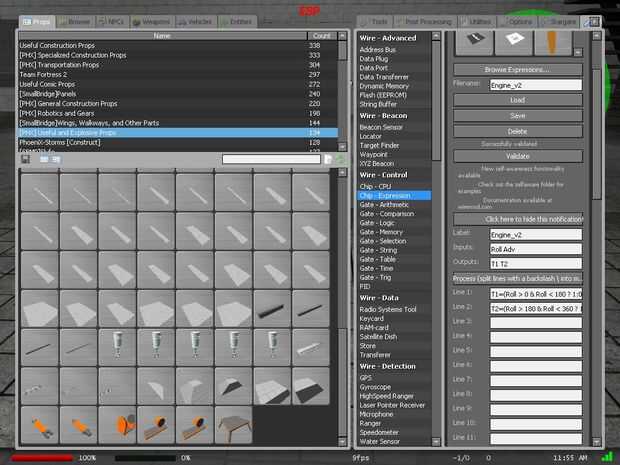This screenshot has width=620, height=465.
Task: Select Team Fortress 2 category
Action: click(178, 74)
